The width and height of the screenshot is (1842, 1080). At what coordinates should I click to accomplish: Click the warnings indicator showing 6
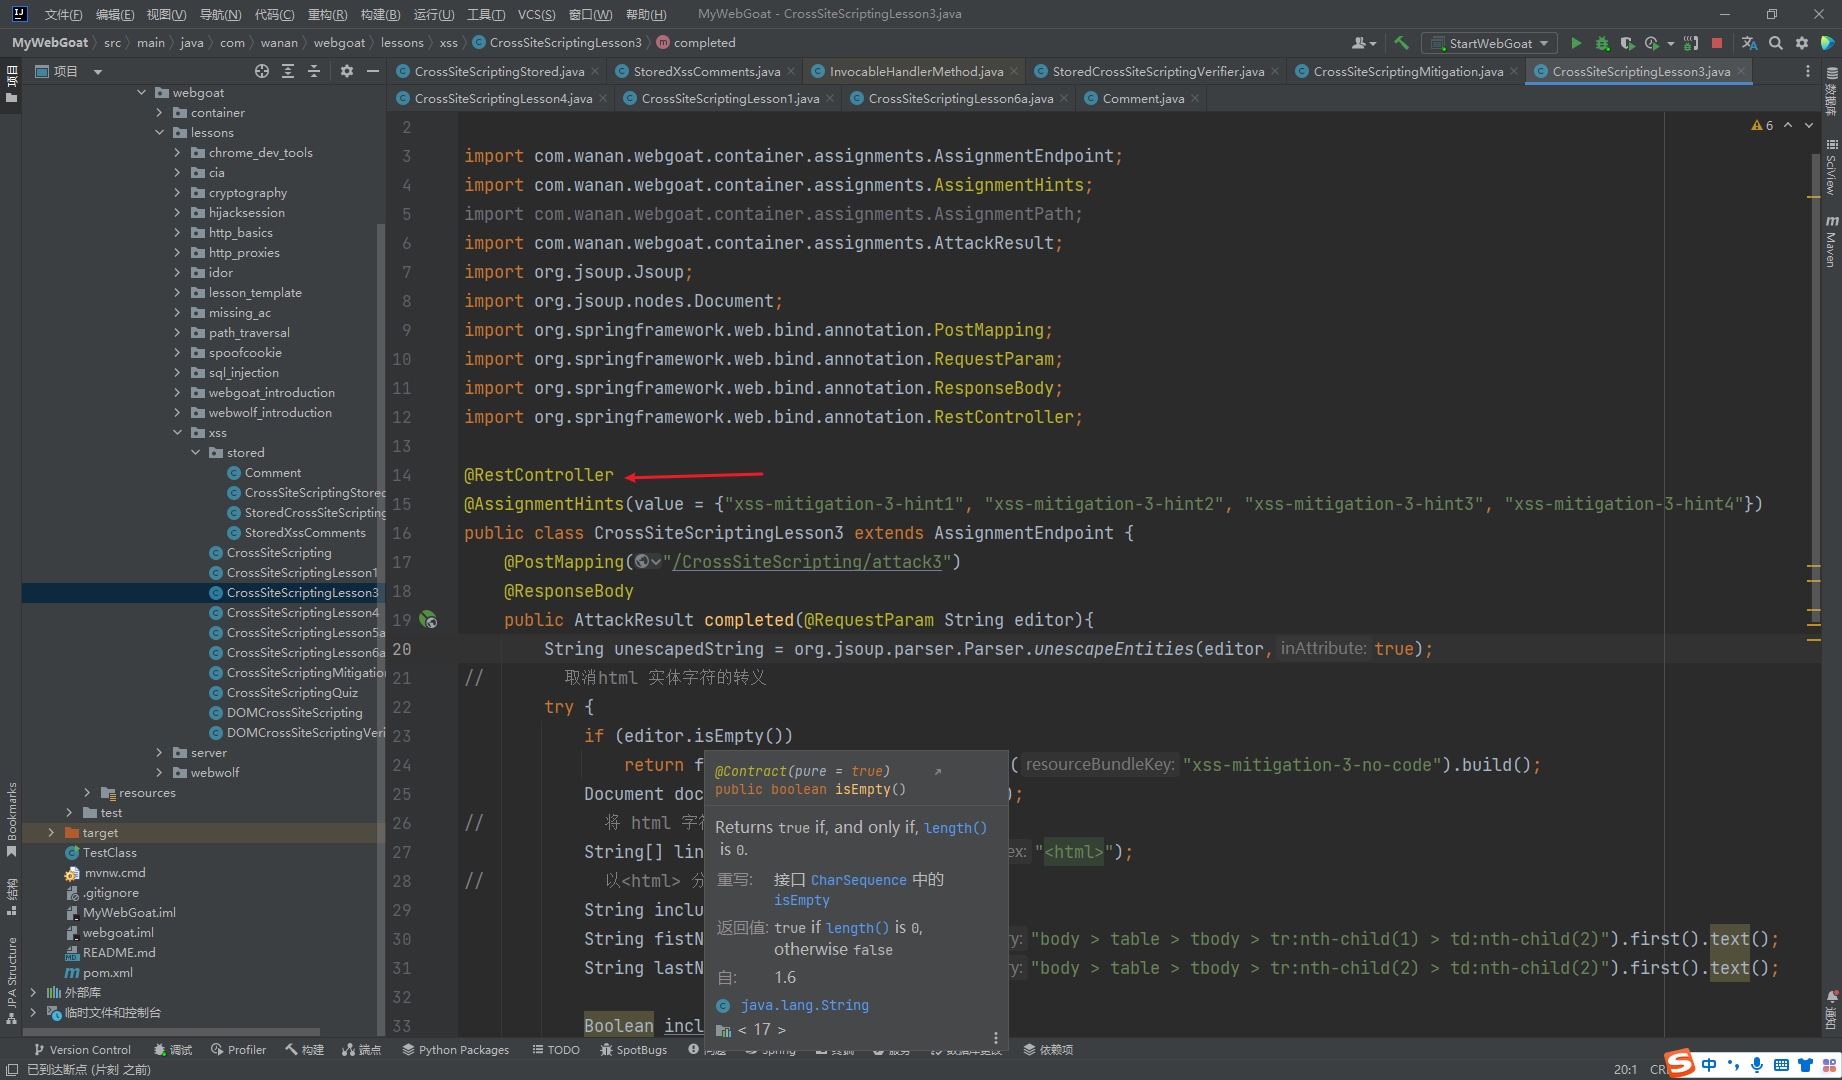click(1762, 125)
